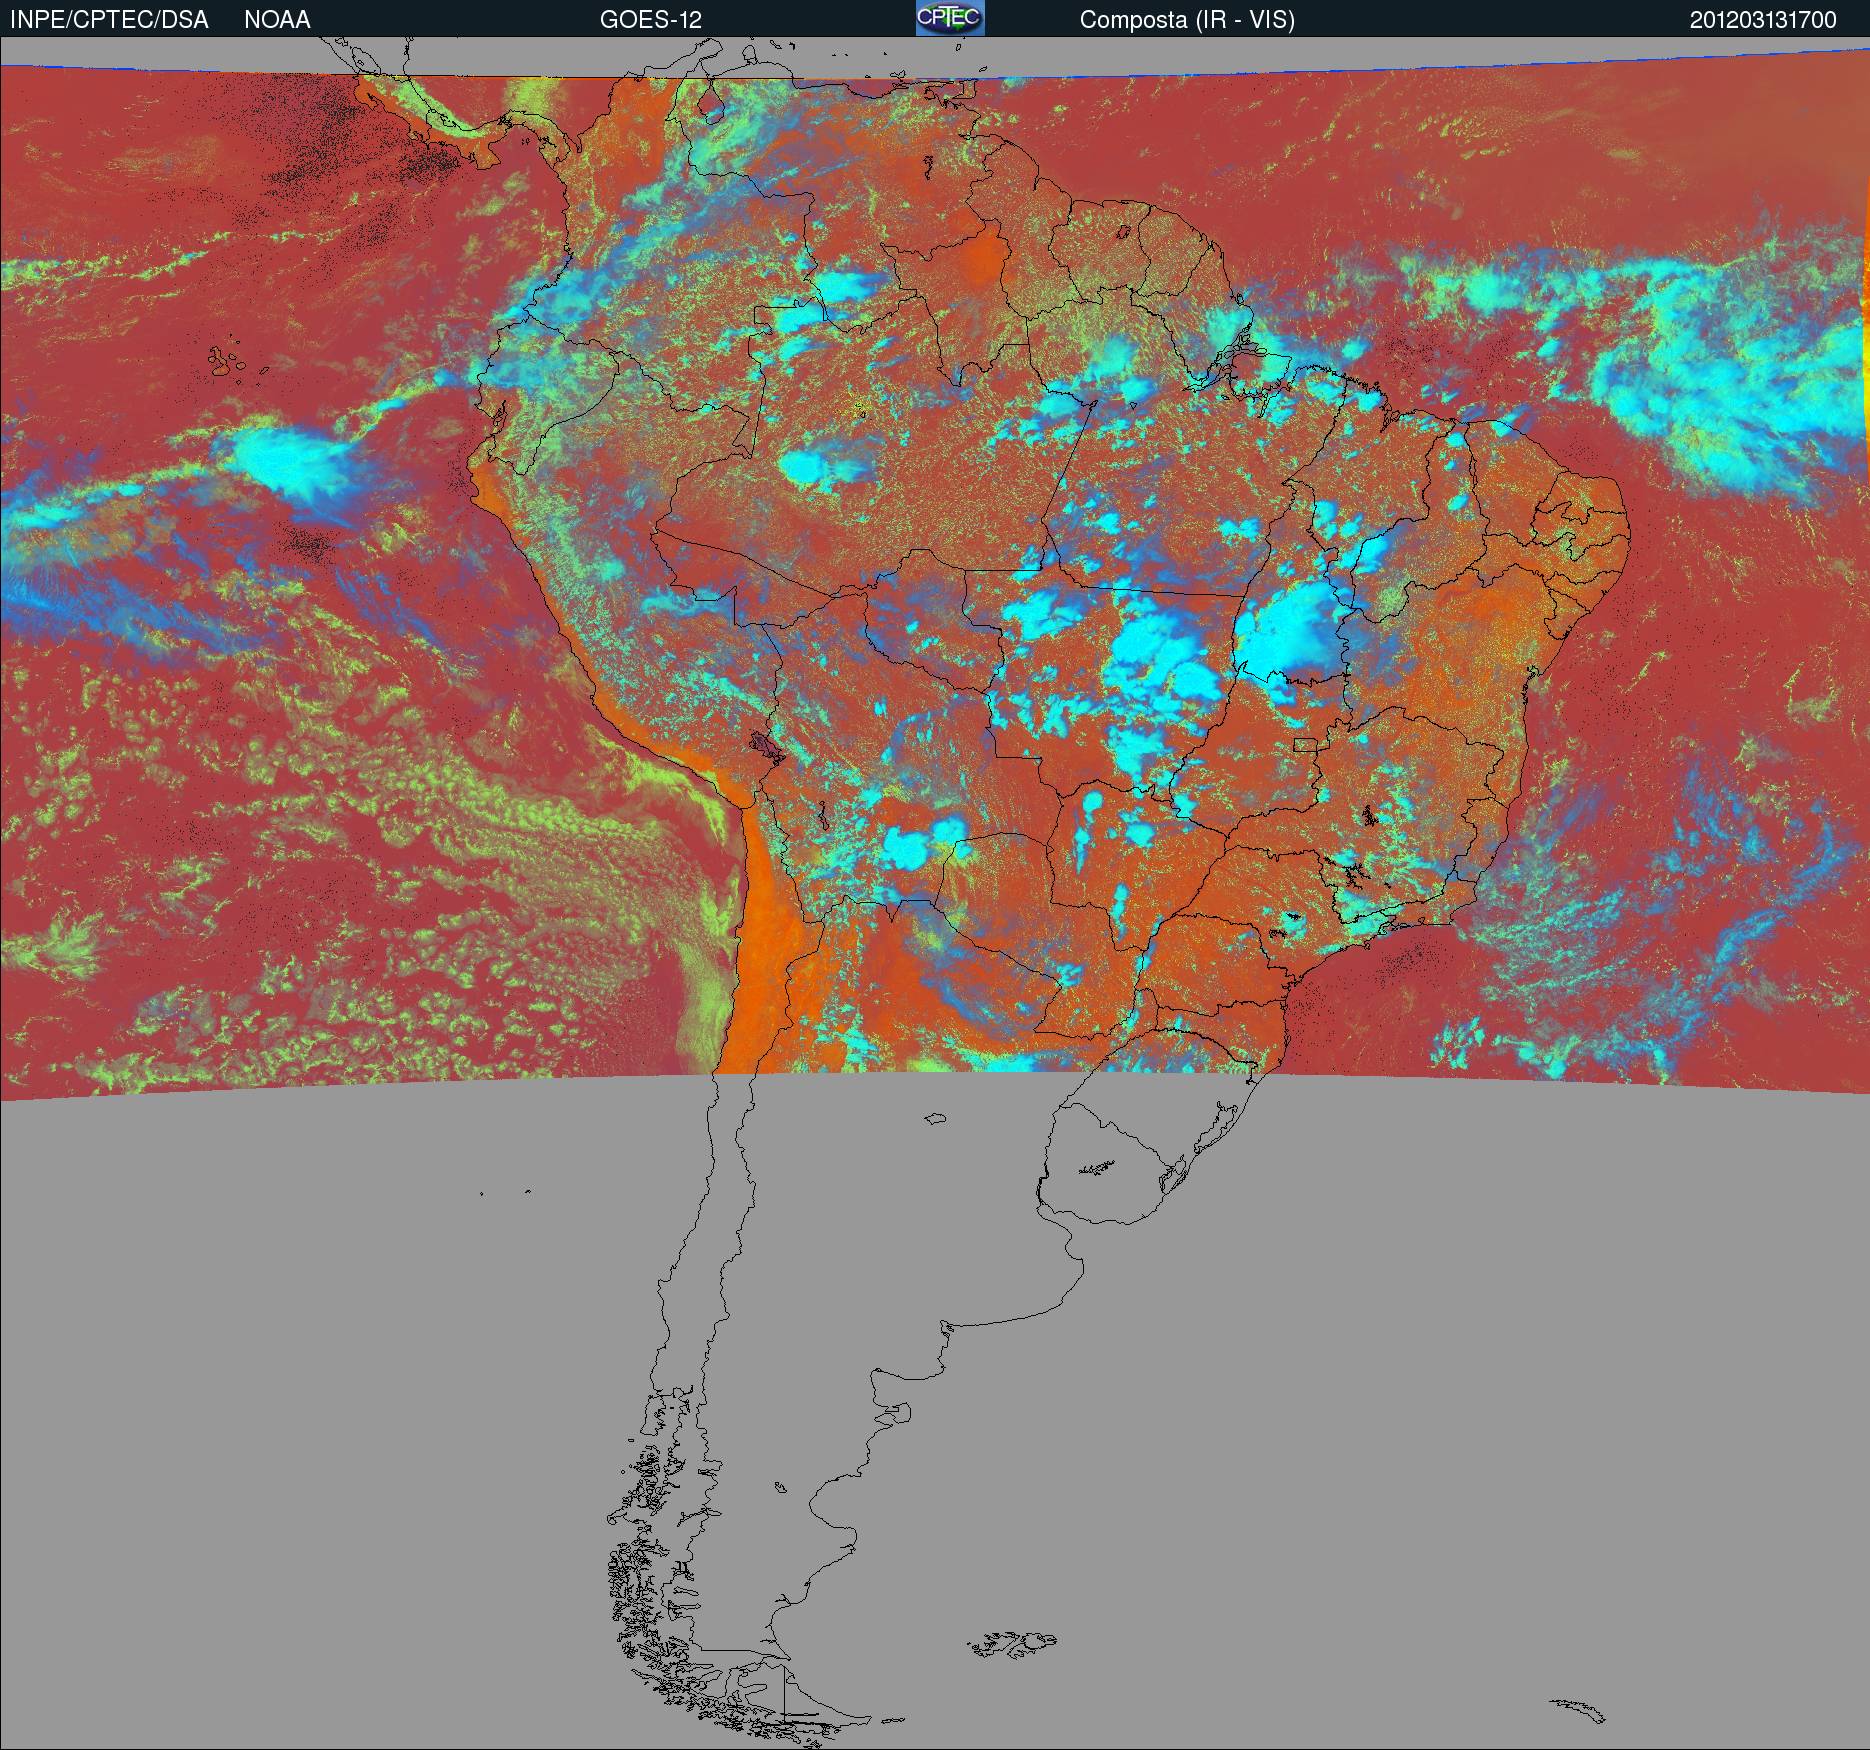This screenshot has height=1750, width=1870.
Task: Click the 201203131700 timestamp
Action: pos(1762,20)
